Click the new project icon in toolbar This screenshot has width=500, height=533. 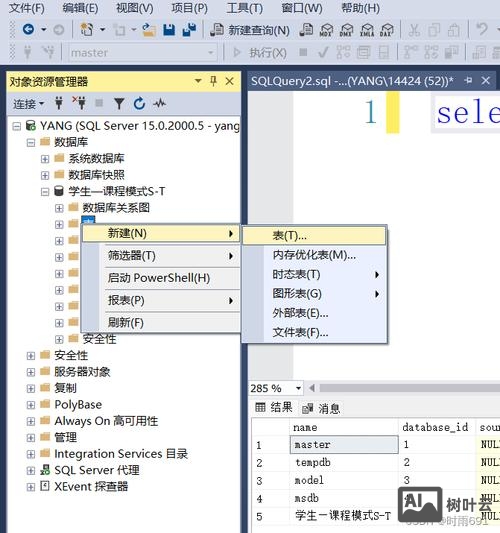pyautogui.click(x=86, y=30)
